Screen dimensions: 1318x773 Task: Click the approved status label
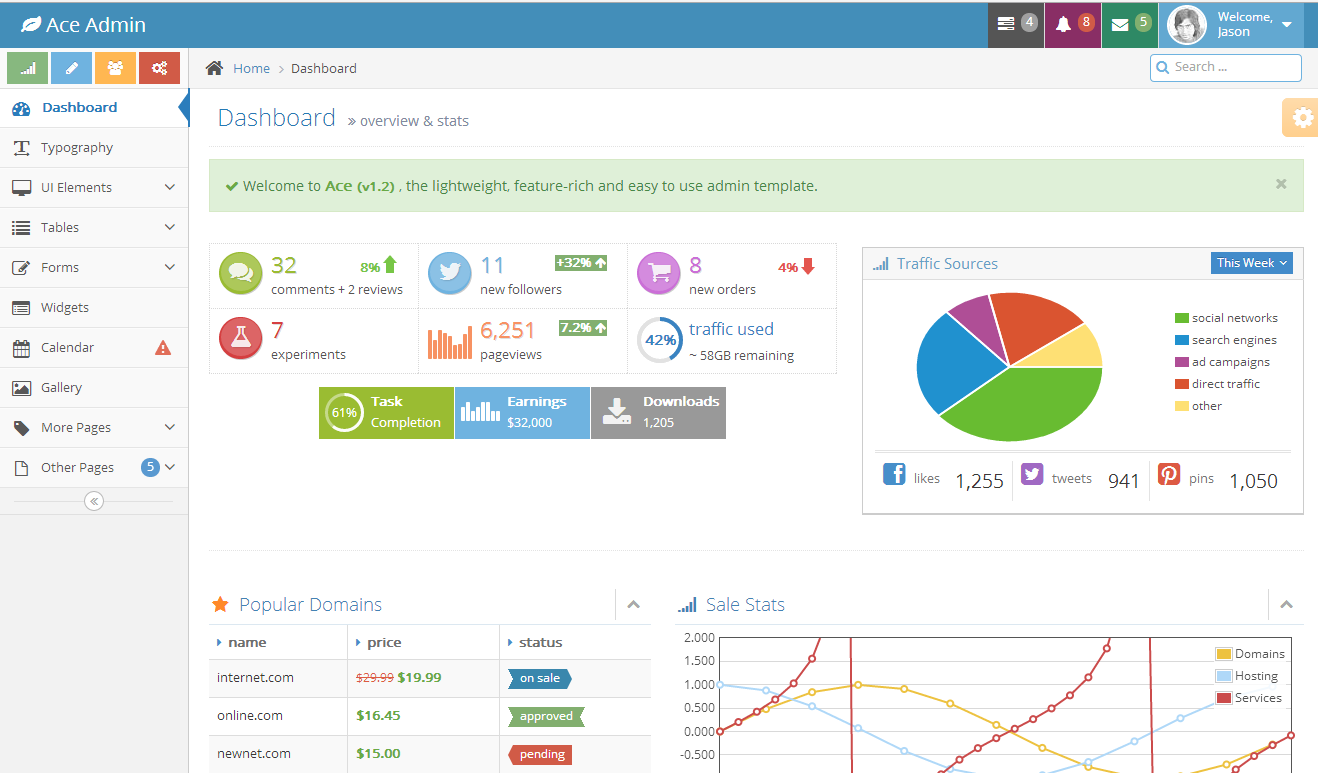[546, 716]
